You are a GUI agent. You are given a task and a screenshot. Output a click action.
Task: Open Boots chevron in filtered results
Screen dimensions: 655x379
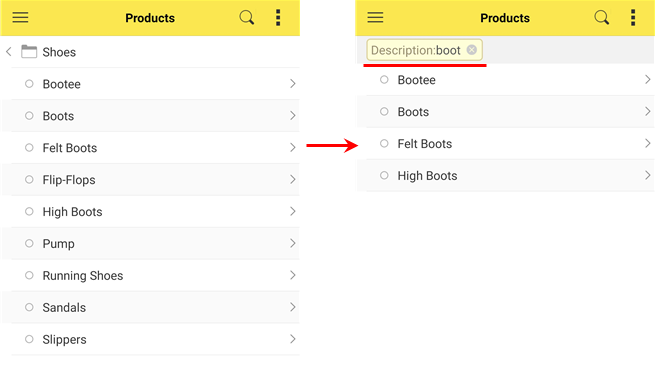tap(647, 112)
